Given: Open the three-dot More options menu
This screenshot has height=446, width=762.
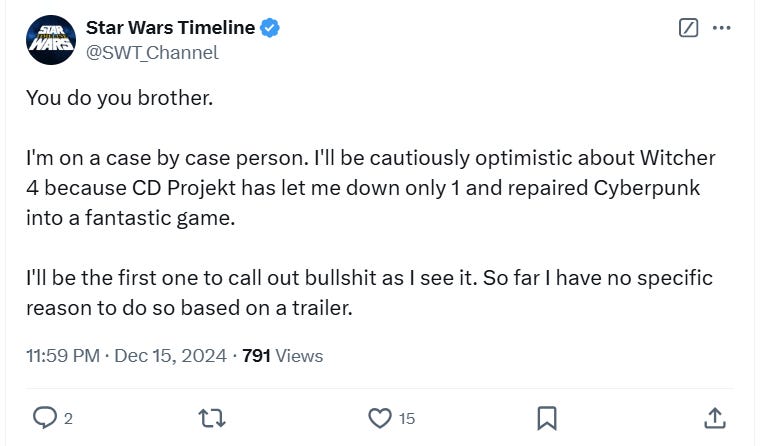Looking at the screenshot, I should 721,28.
